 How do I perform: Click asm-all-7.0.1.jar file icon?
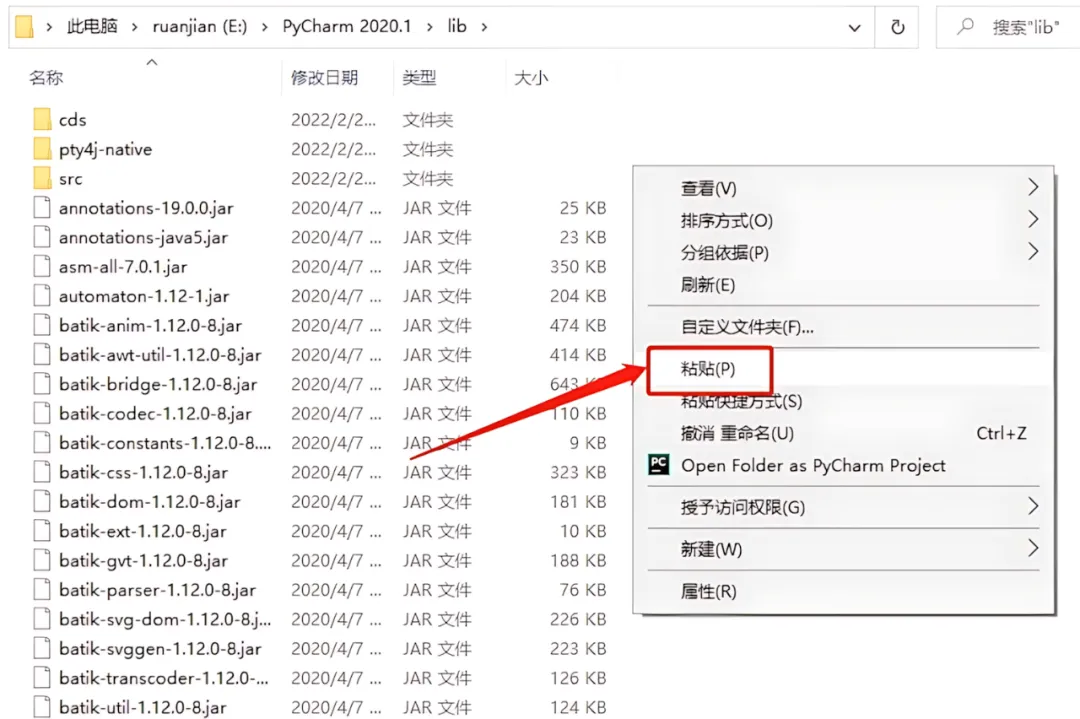point(42,267)
